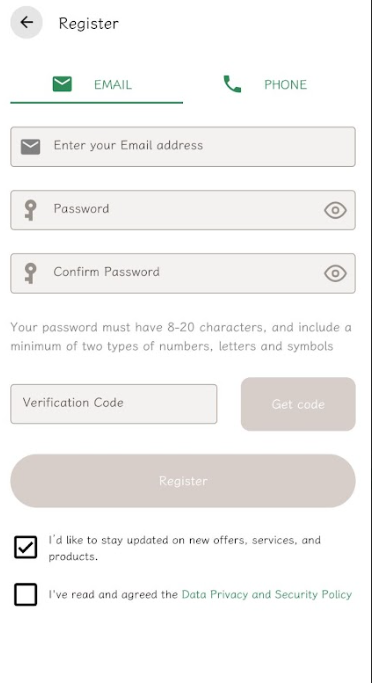Tap the back arrow icon
Viewport: 372px width, 683px height.
point(27,22)
